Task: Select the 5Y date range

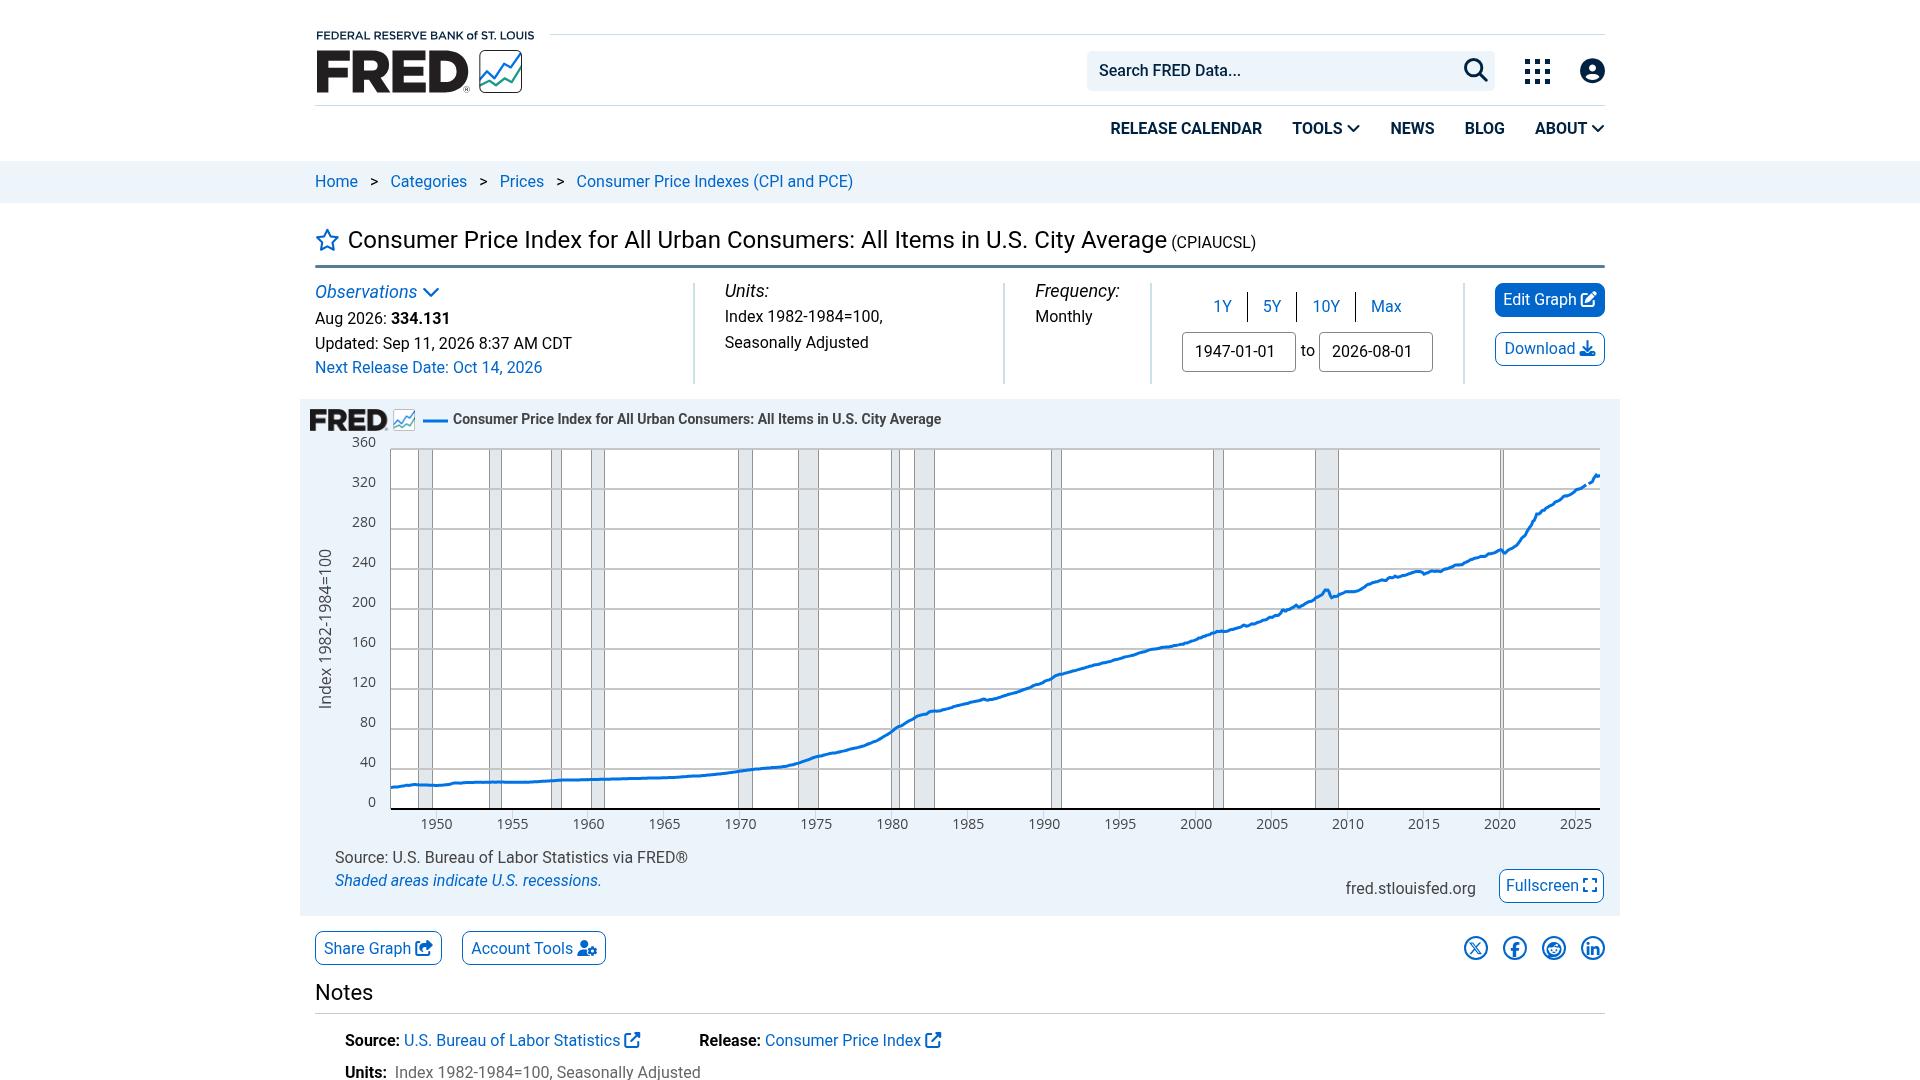Action: click(1272, 306)
